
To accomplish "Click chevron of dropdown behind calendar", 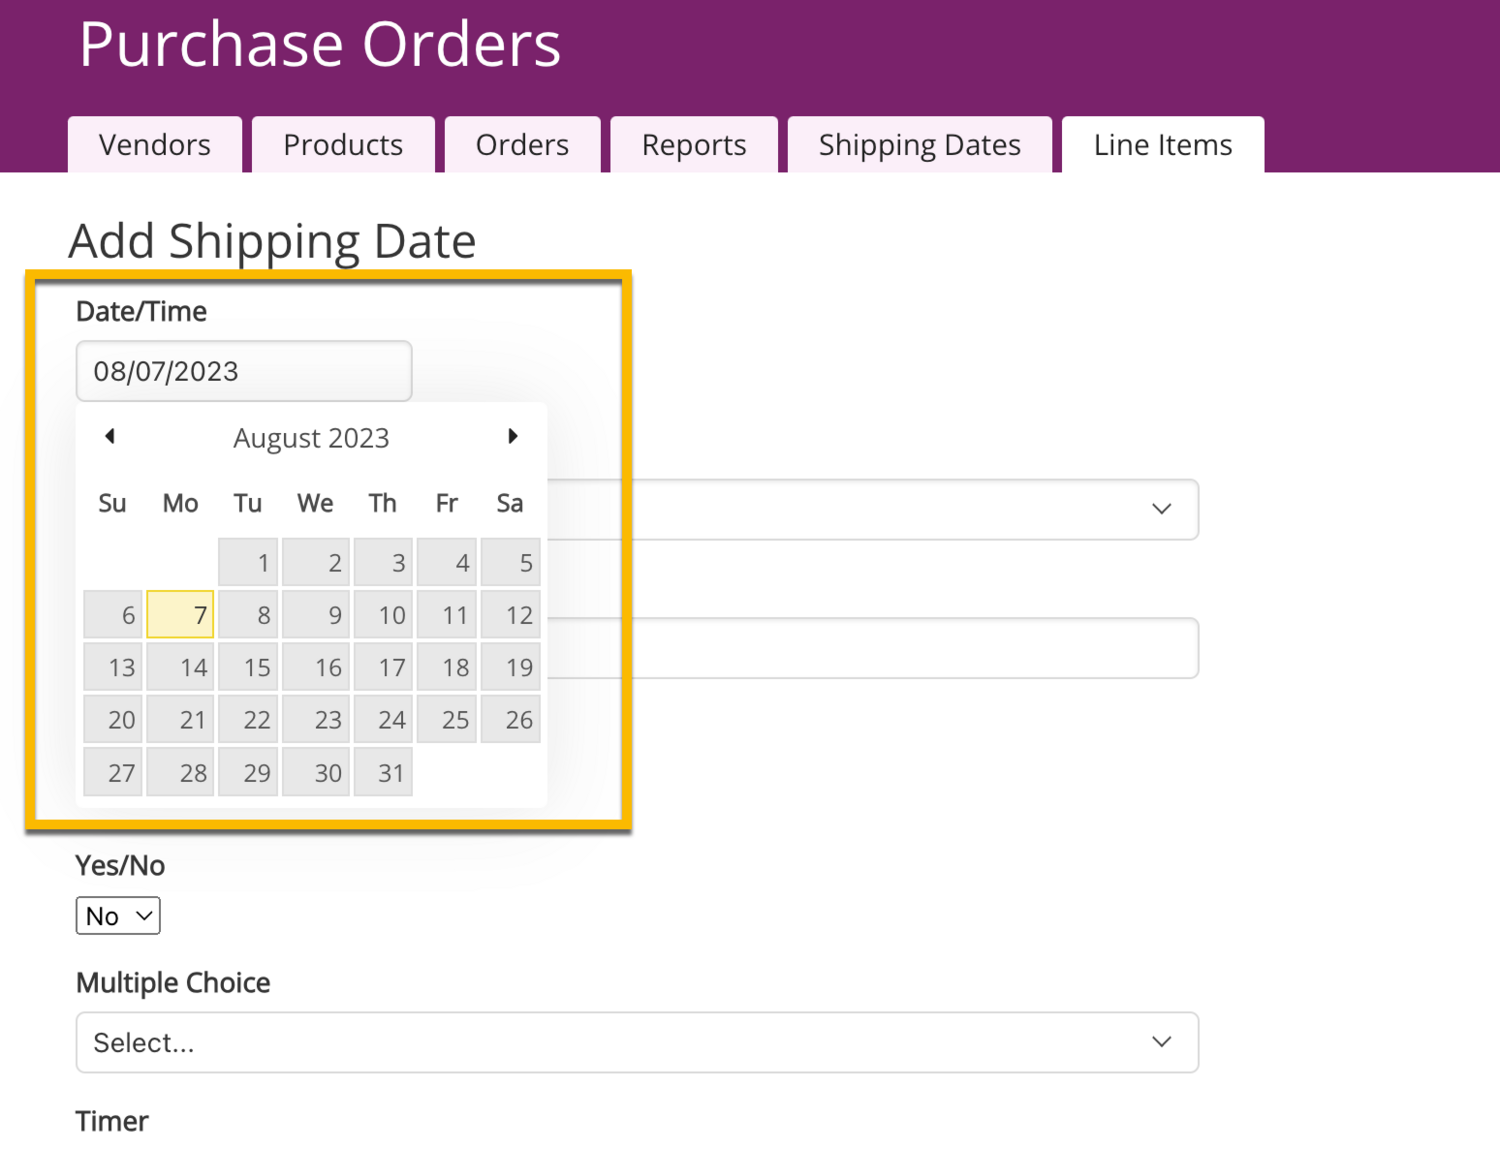I will 1161,509.
